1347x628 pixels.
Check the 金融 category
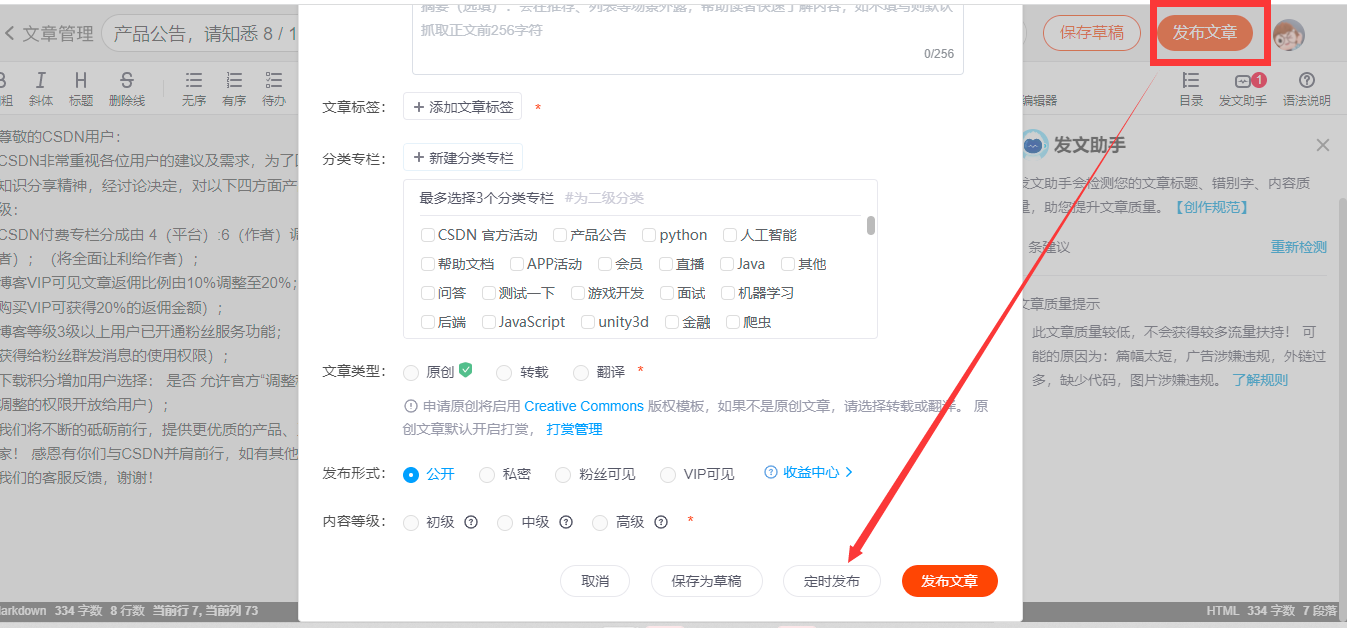tap(672, 322)
